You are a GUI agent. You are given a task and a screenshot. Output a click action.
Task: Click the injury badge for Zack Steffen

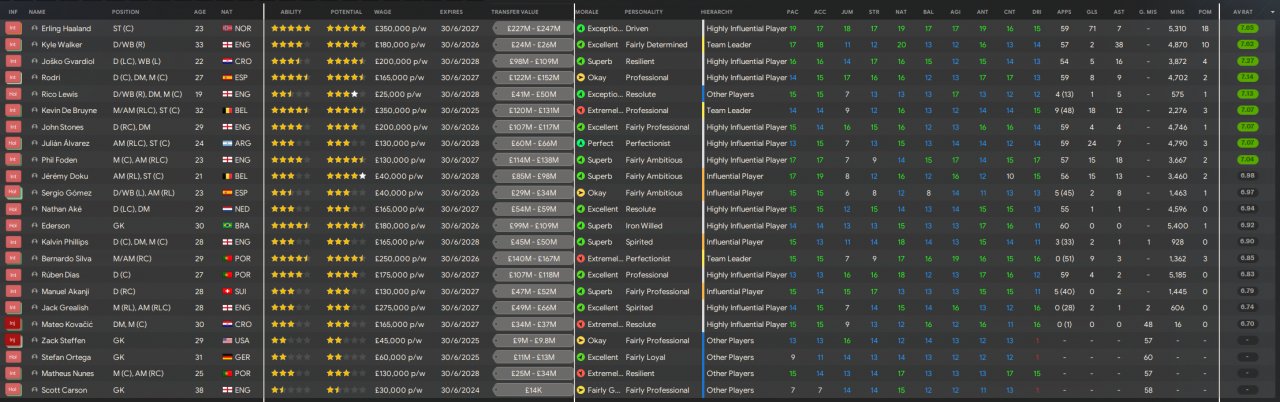13,341
